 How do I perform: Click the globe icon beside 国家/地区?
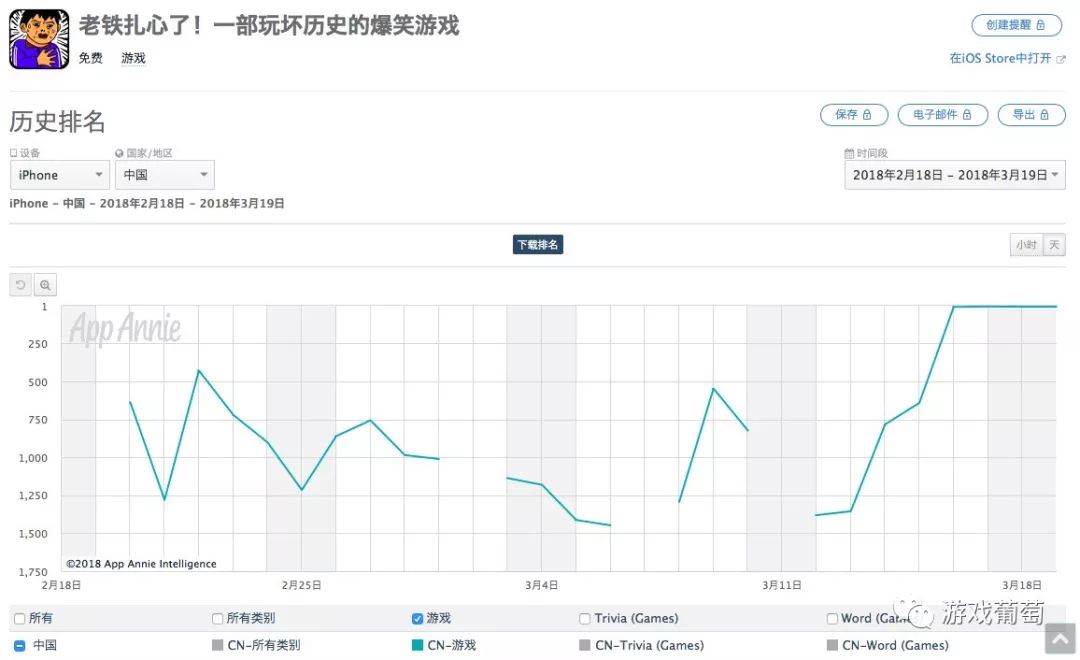[120, 154]
